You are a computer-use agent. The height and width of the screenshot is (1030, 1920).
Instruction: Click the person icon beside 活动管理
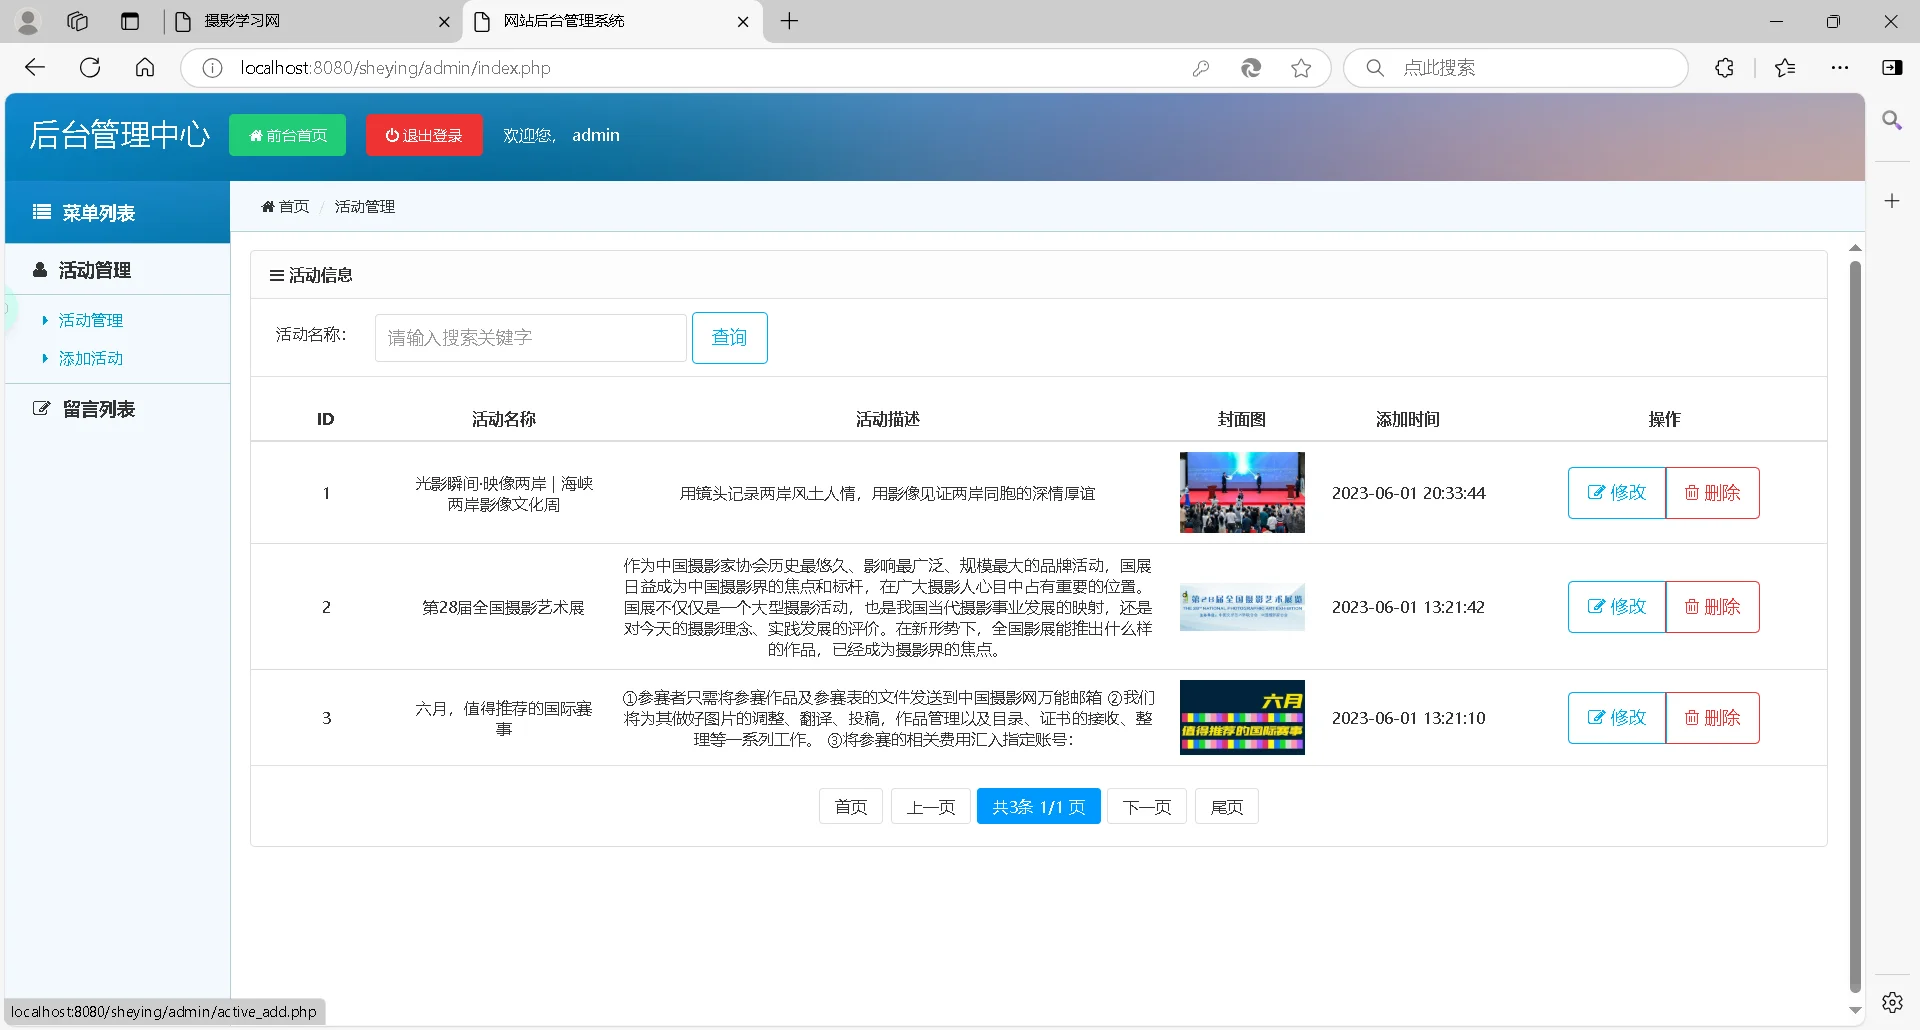(x=38, y=269)
